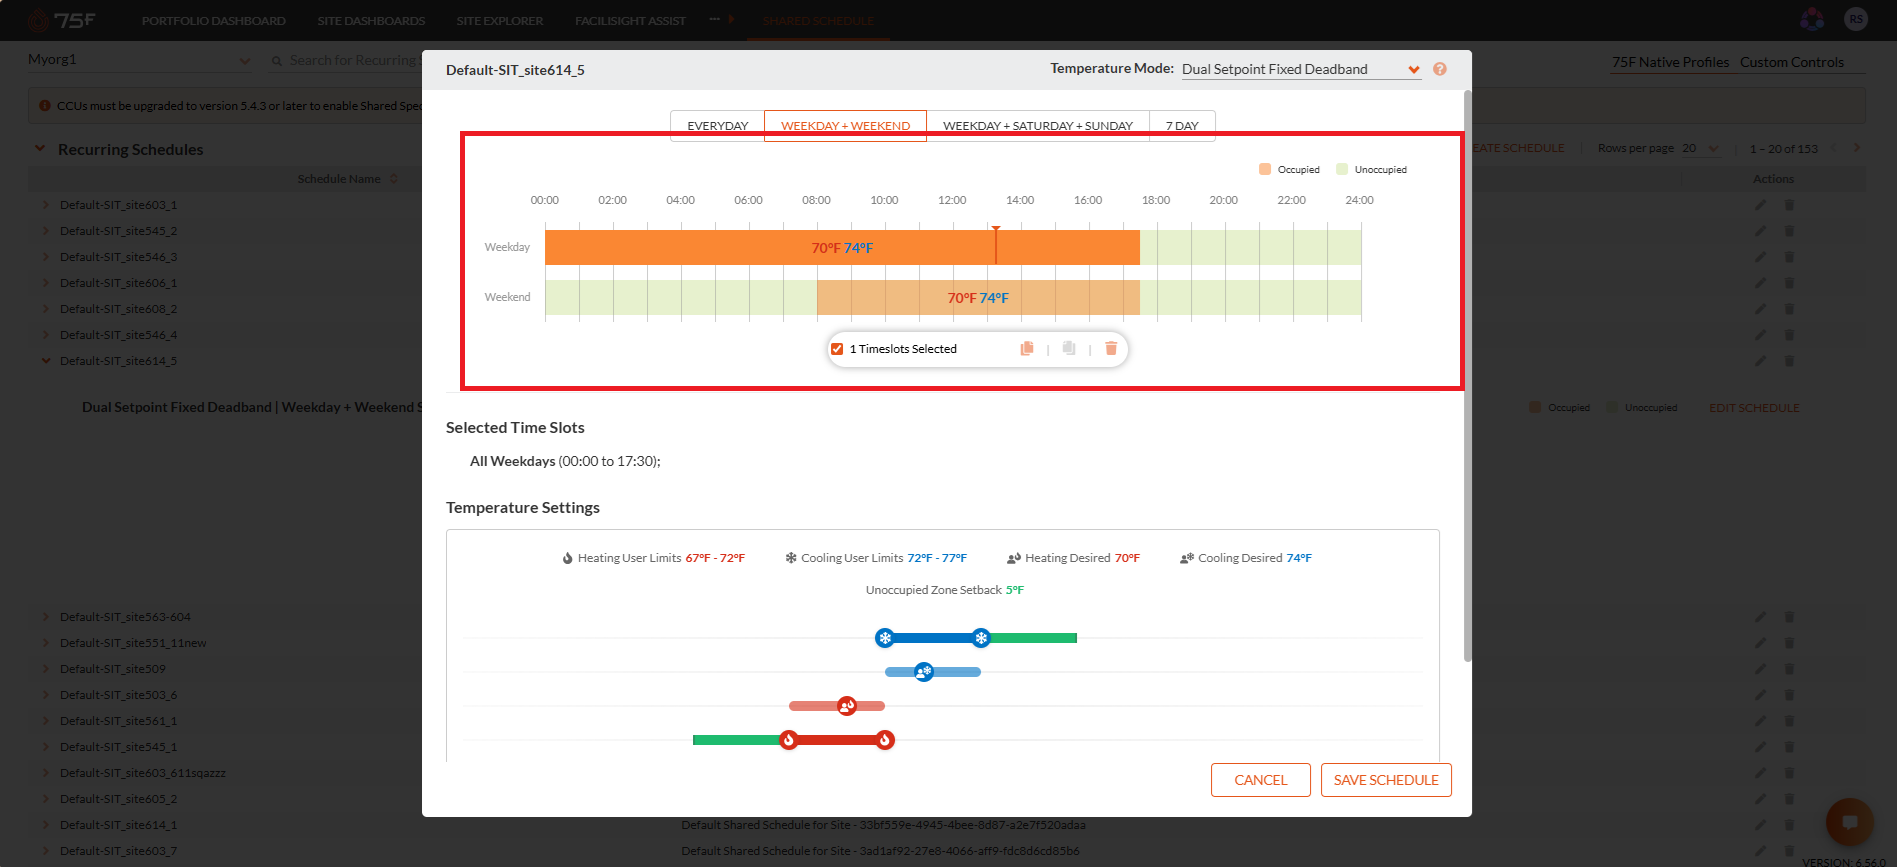
Task: Open the Myorg1 organization dropdown
Action: 139,60
